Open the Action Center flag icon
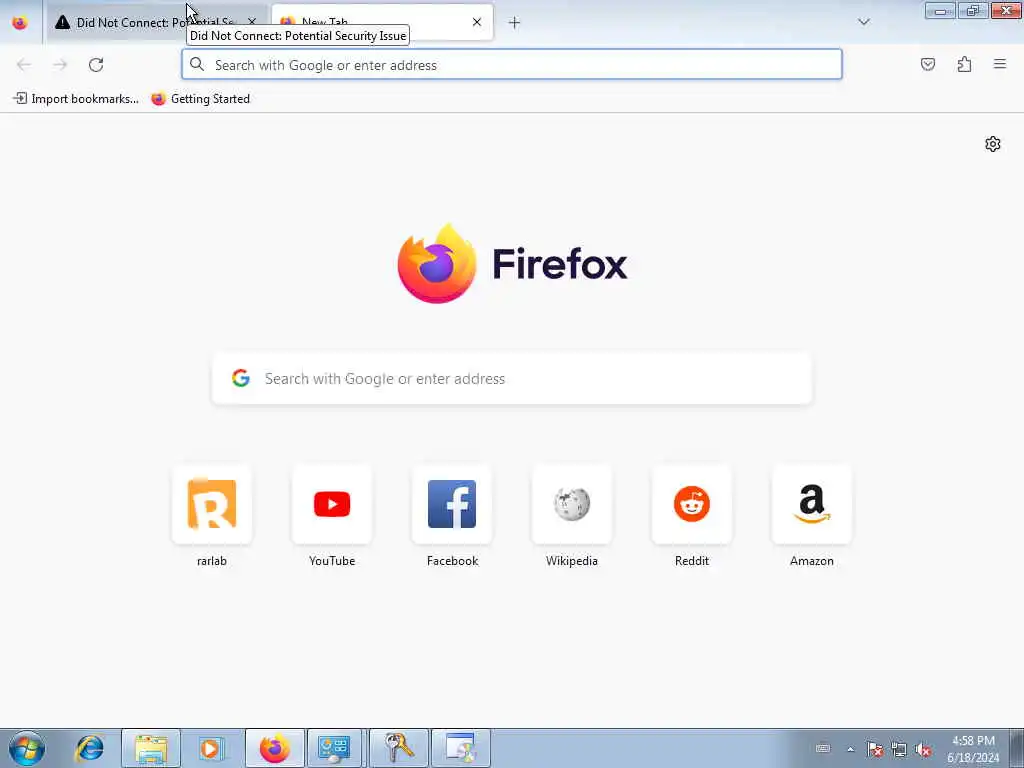1024x768 pixels. tap(875, 749)
